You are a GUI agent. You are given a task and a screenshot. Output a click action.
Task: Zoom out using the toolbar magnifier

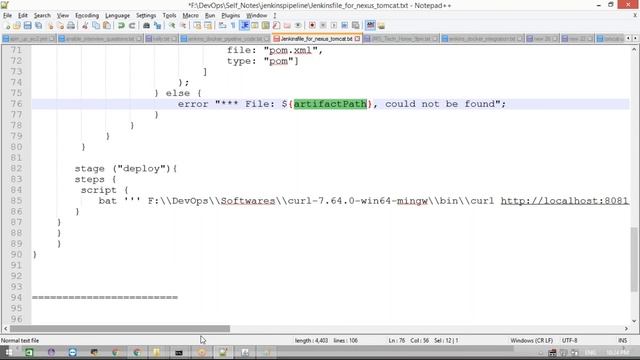pyautogui.click(x=183, y=26)
